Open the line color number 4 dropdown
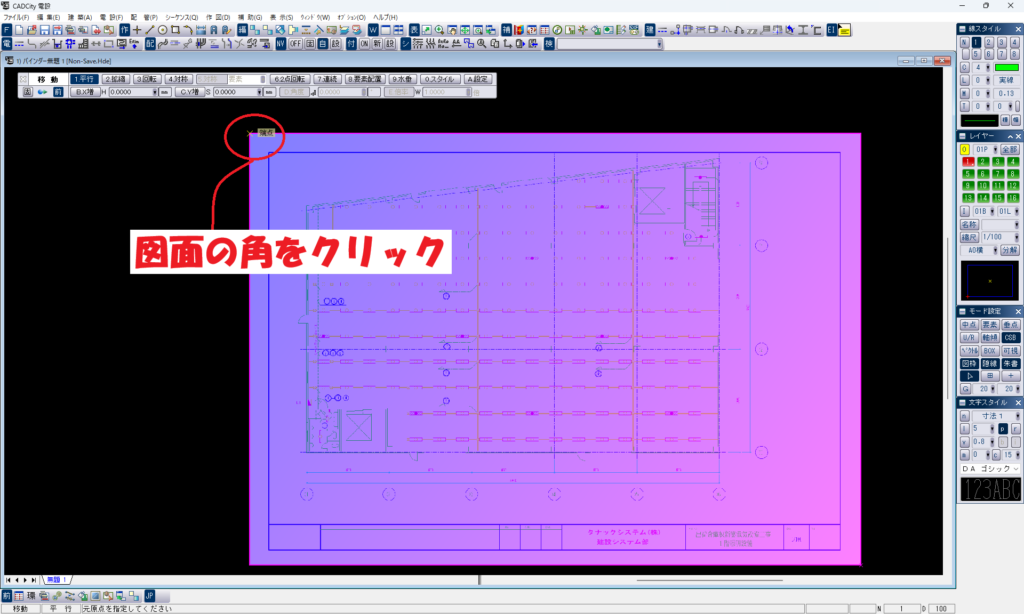The image size is (1024, 614). (x=987, y=67)
